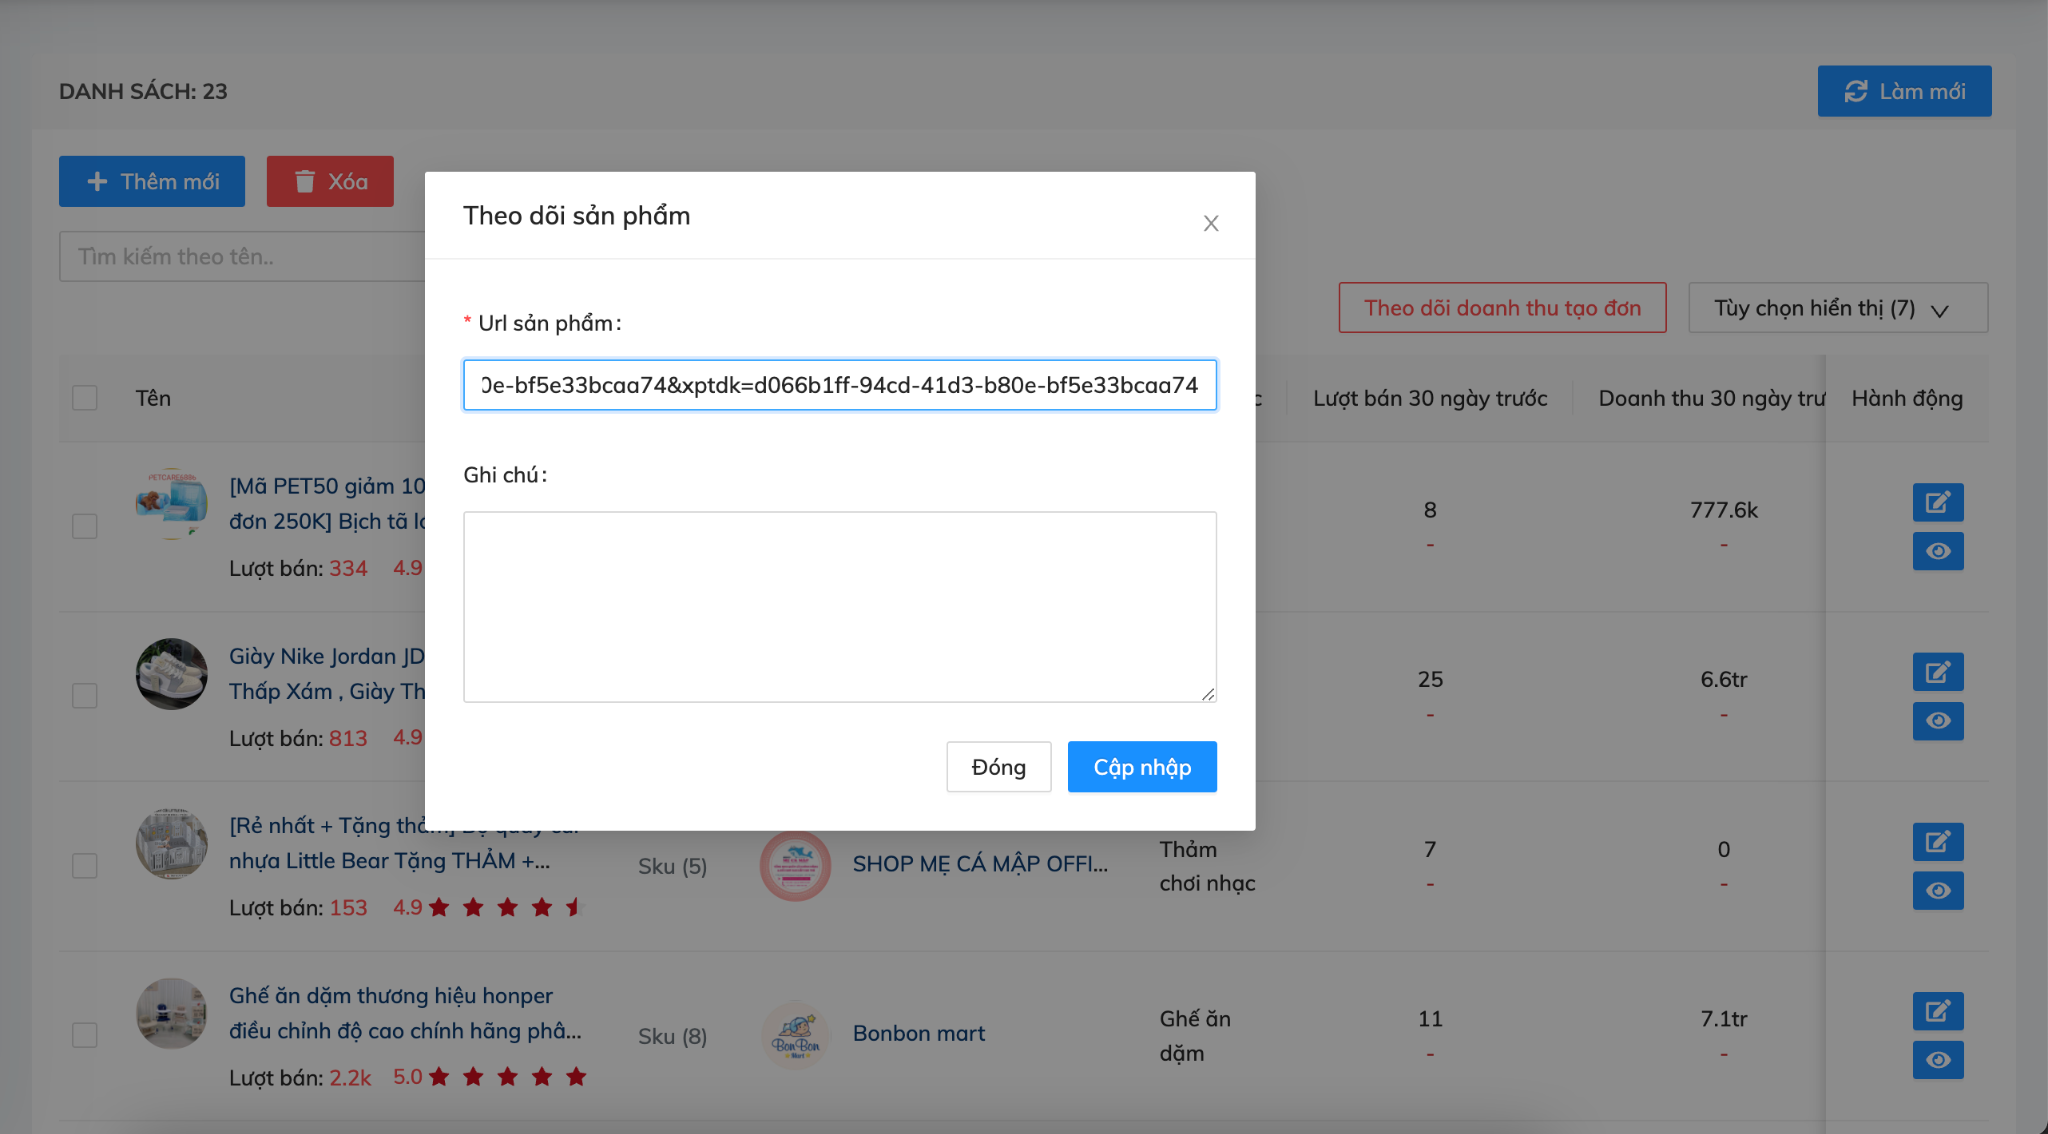2048x1134 pixels.
Task: Check the Ghế ăn dặm row checkbox
Action: (x=85, y=1035)
